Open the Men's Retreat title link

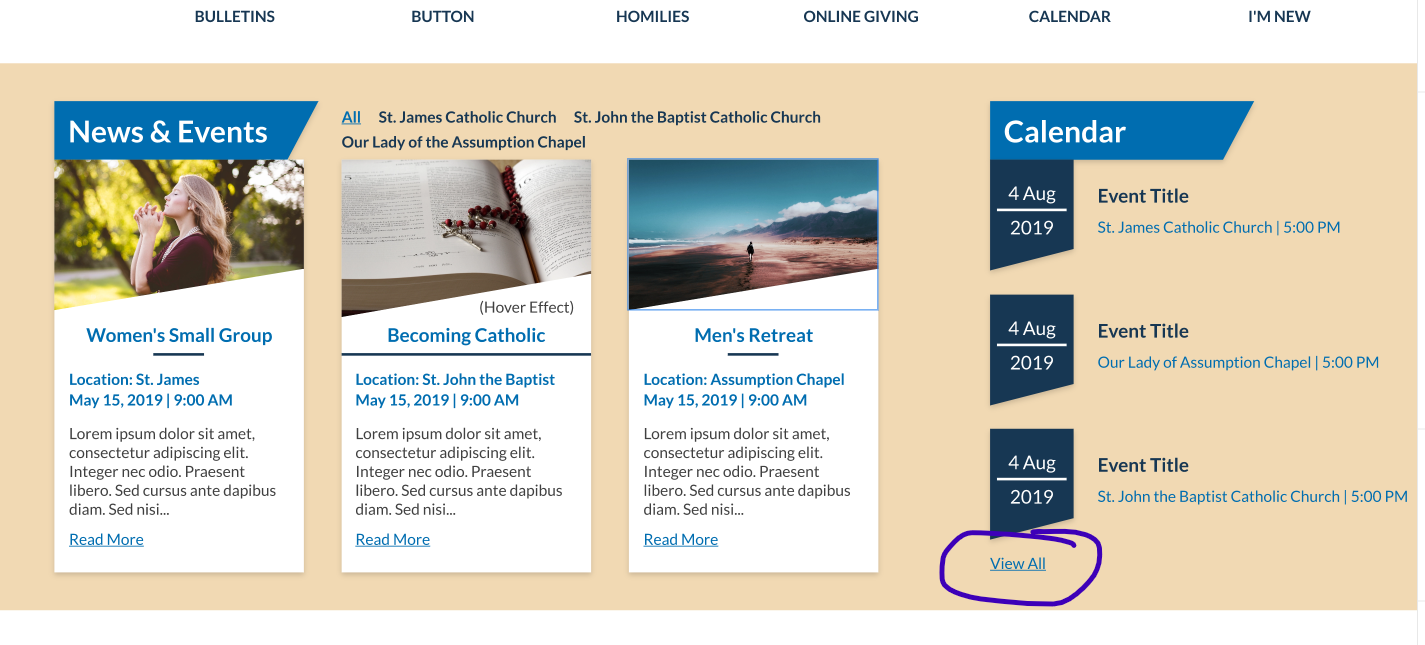(753, 335)
